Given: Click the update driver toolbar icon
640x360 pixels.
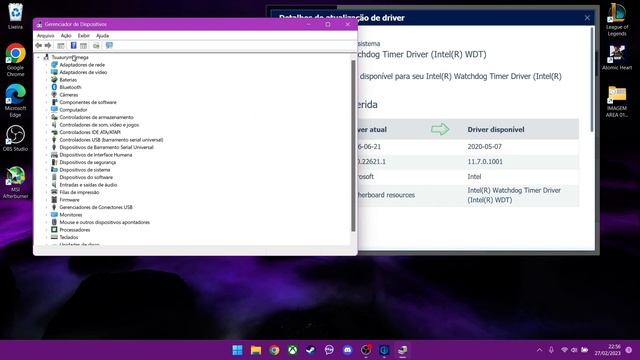Looking at the screenshot, I should (x=96, y=45).
